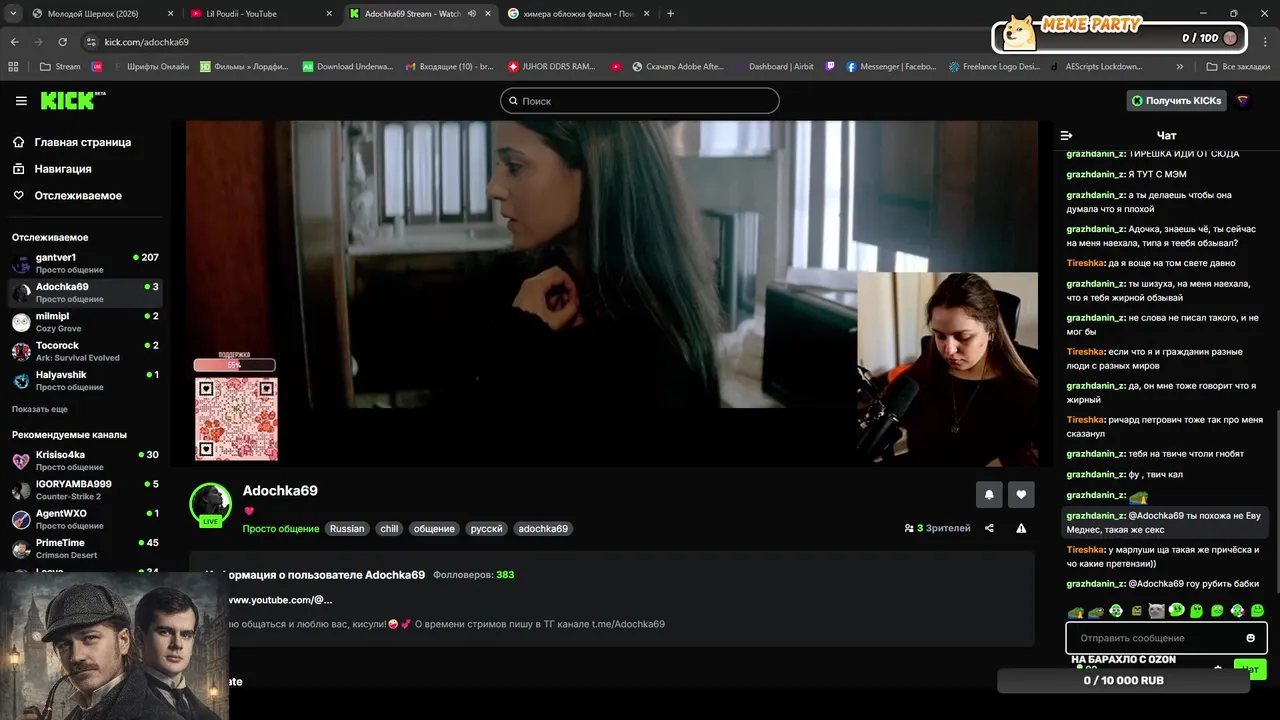Follow Adochka69 with the heart button
The image size is (1280, 720).
[1021, 494]
